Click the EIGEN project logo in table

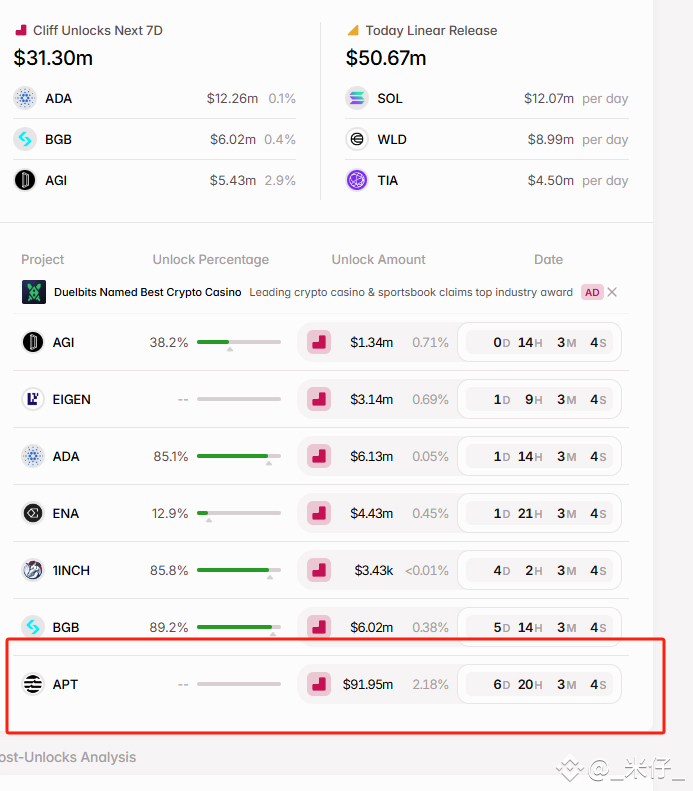[x=33, y=399]
